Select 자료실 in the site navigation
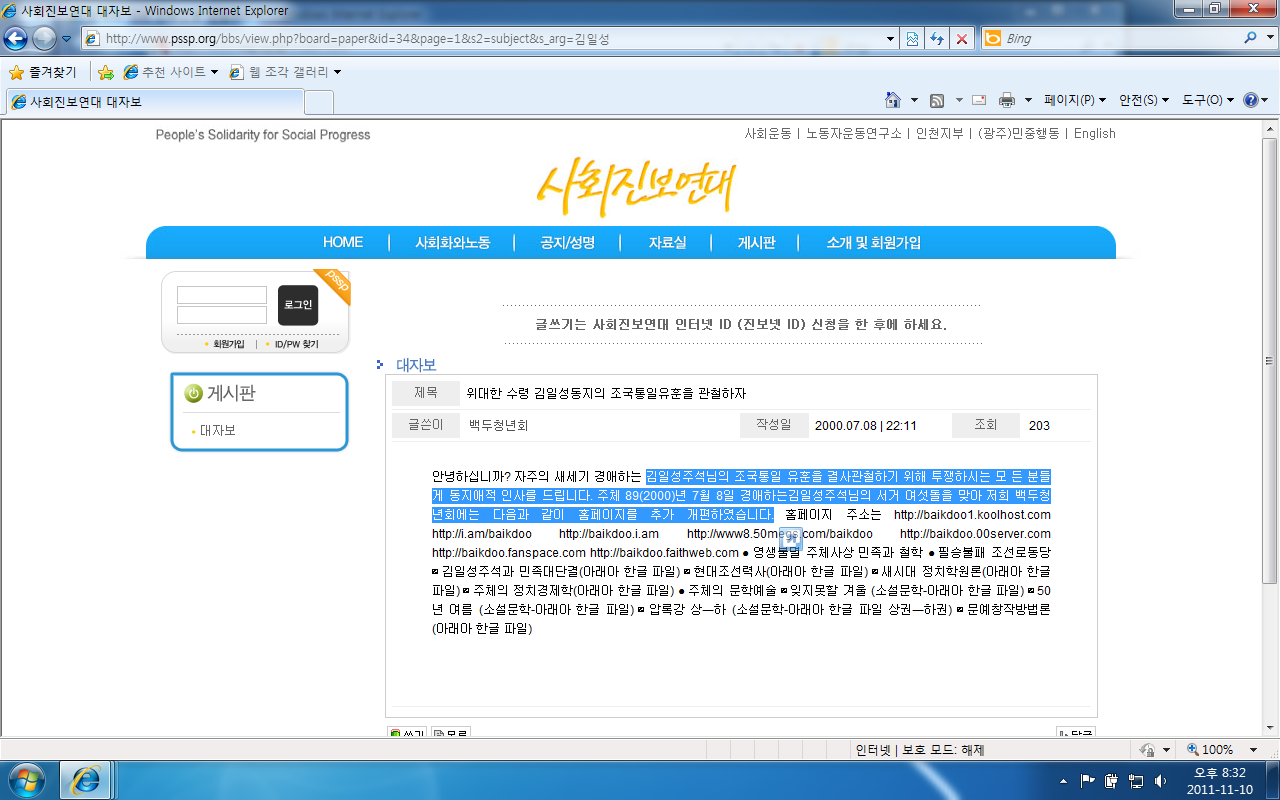 pos(667,242)
